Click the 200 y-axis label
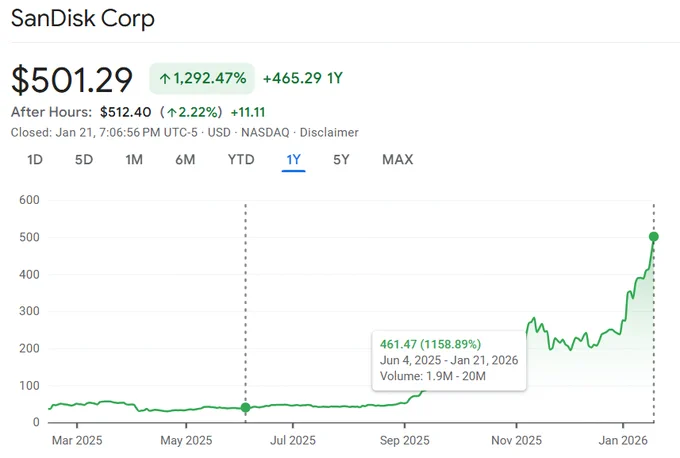 pos(29,349)
